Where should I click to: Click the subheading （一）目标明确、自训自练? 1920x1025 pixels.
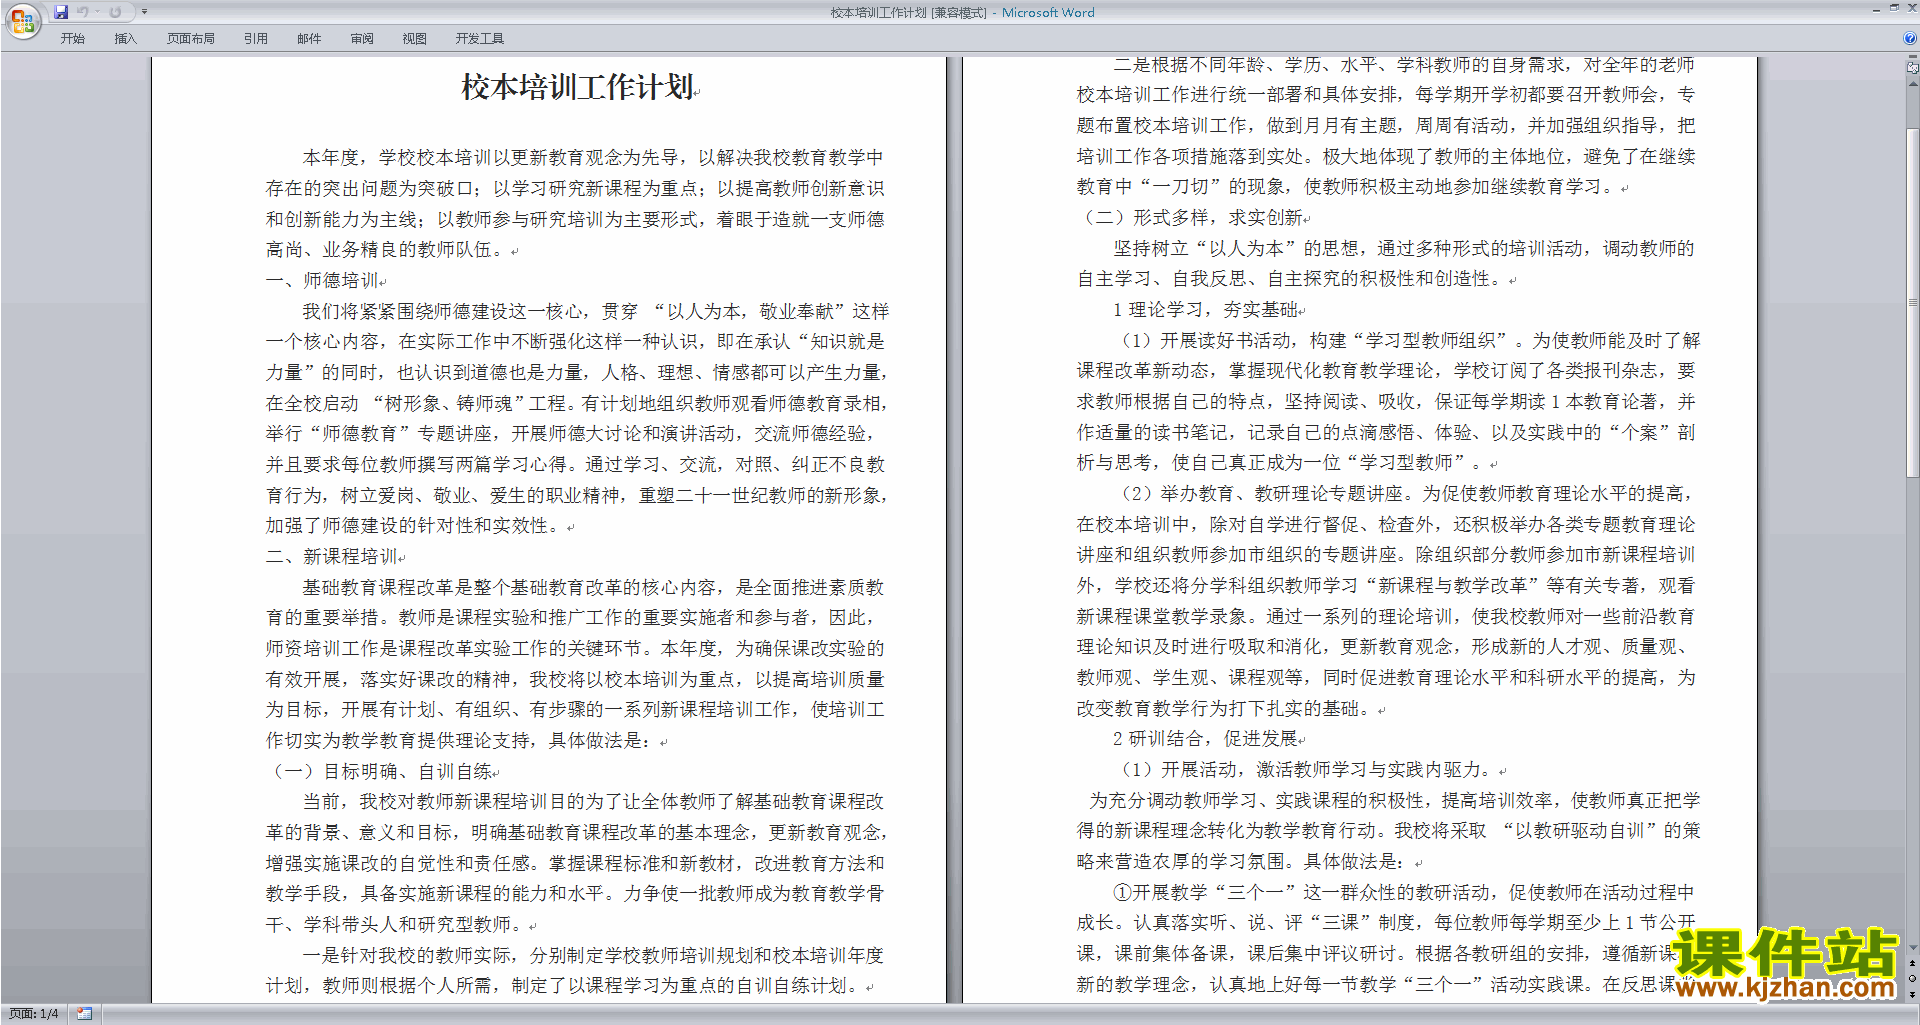point(383,771)
